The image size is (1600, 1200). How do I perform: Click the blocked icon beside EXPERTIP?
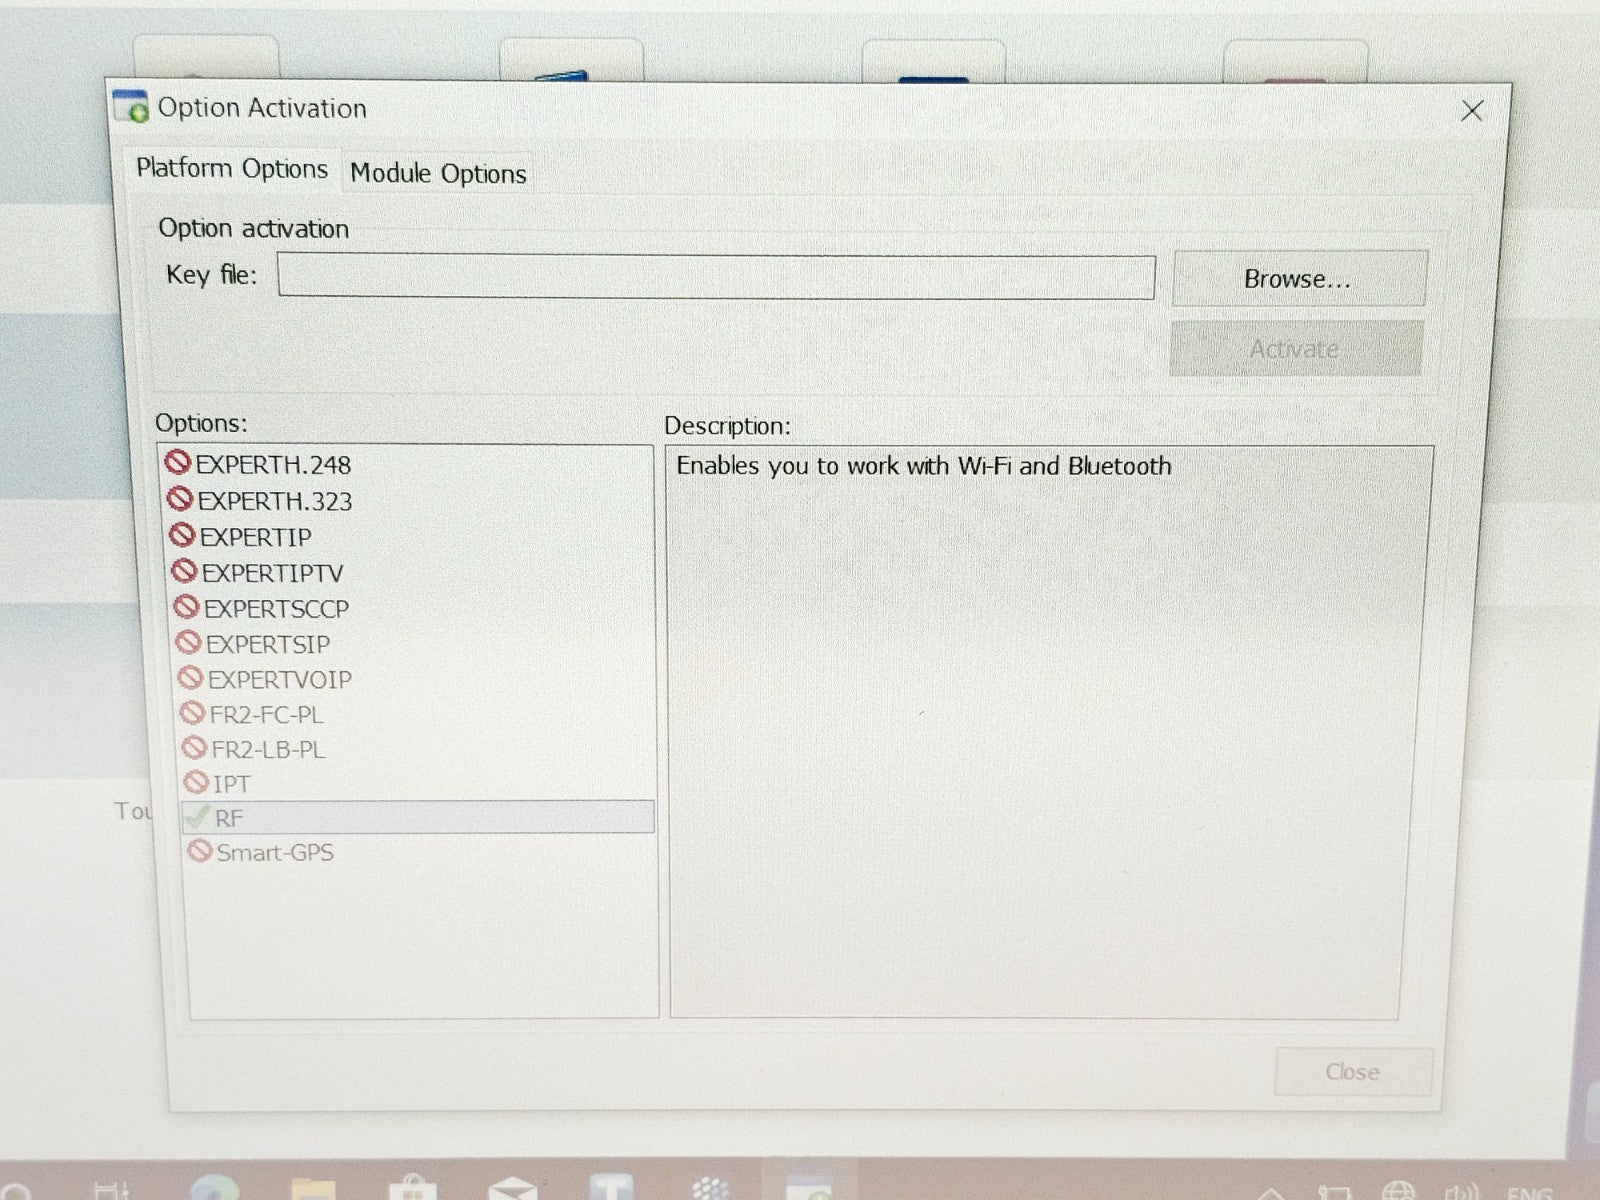(x=182, y=536)
